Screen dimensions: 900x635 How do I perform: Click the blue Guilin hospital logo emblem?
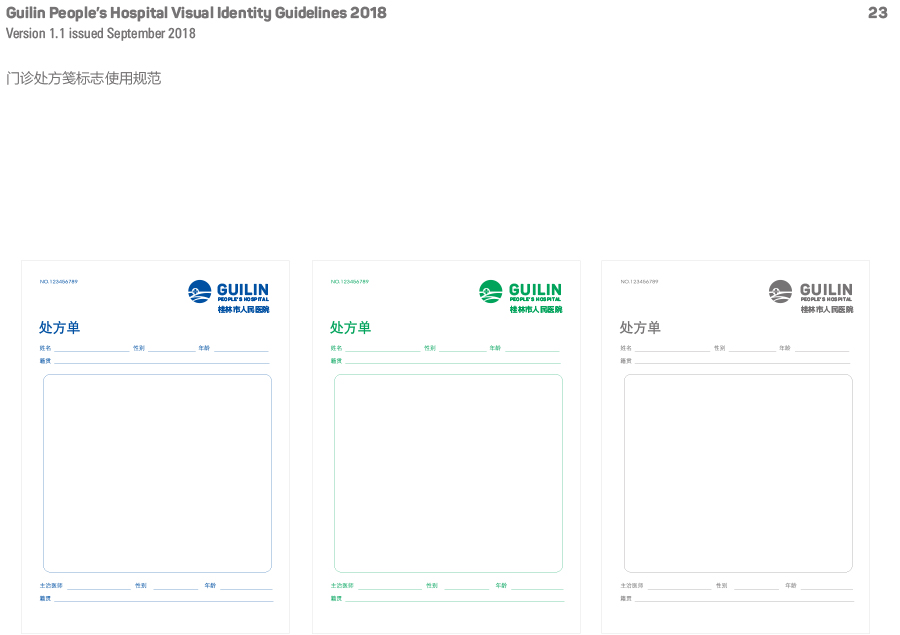(200, 292)
